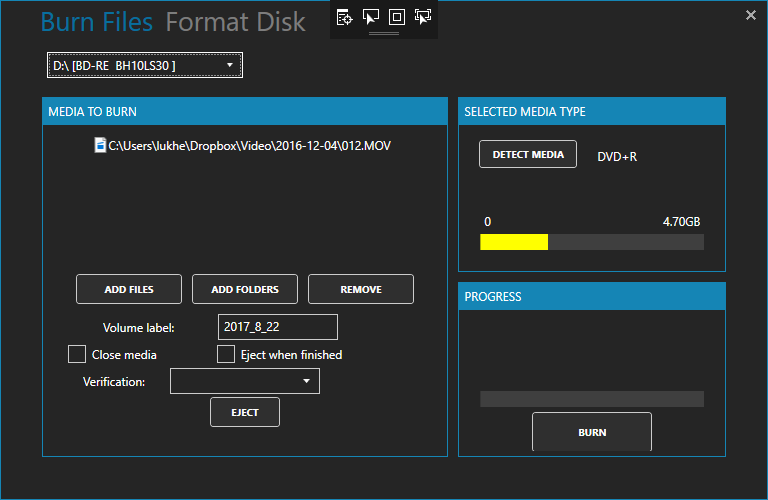Collapse the debug toolbar using its handle
Image resolution: width=768 pixels, height=500 pixels.
(x=384, y=34)
